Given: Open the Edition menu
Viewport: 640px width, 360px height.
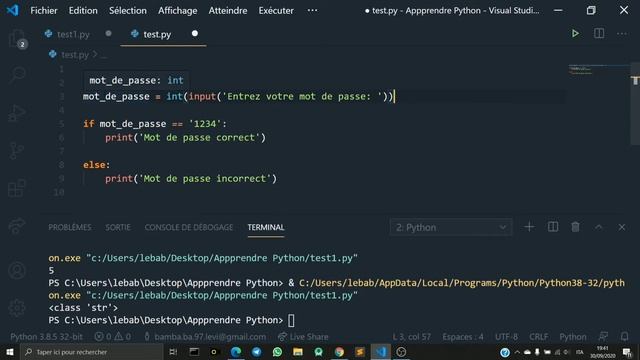Looking at the screenshot, I should click(x=83, y=10).
